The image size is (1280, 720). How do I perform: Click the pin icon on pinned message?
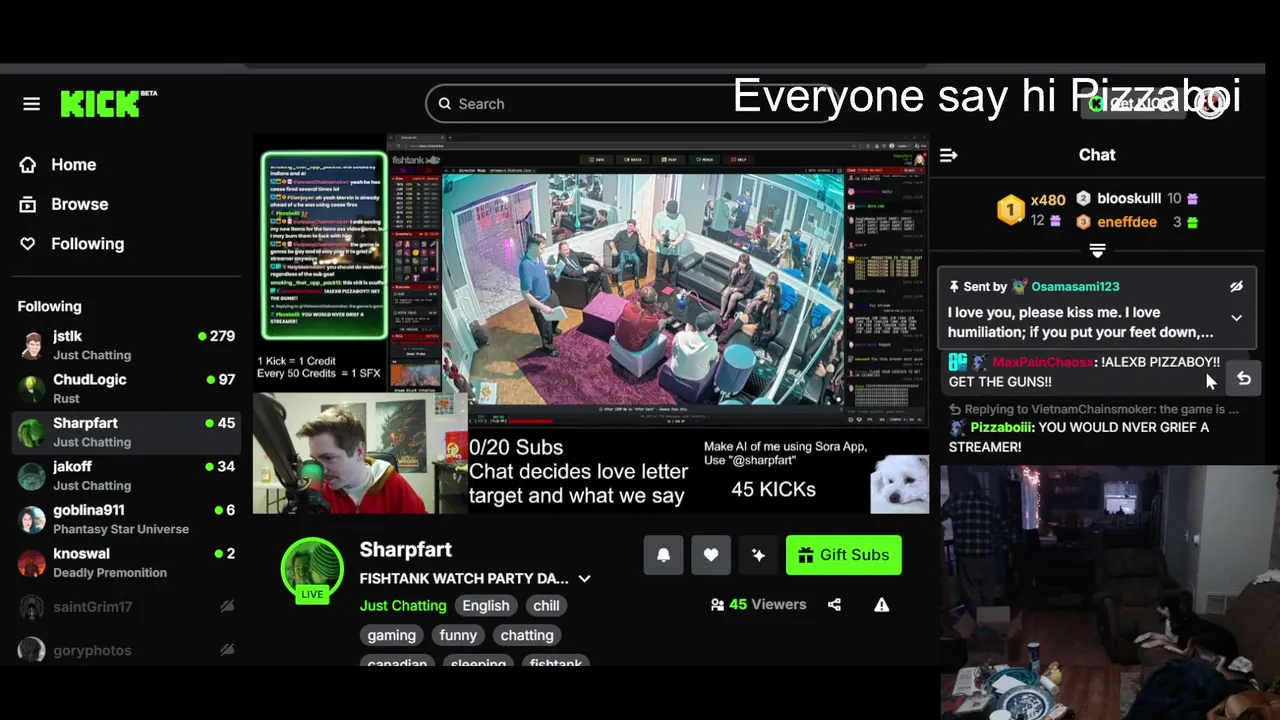coord(955,287)
